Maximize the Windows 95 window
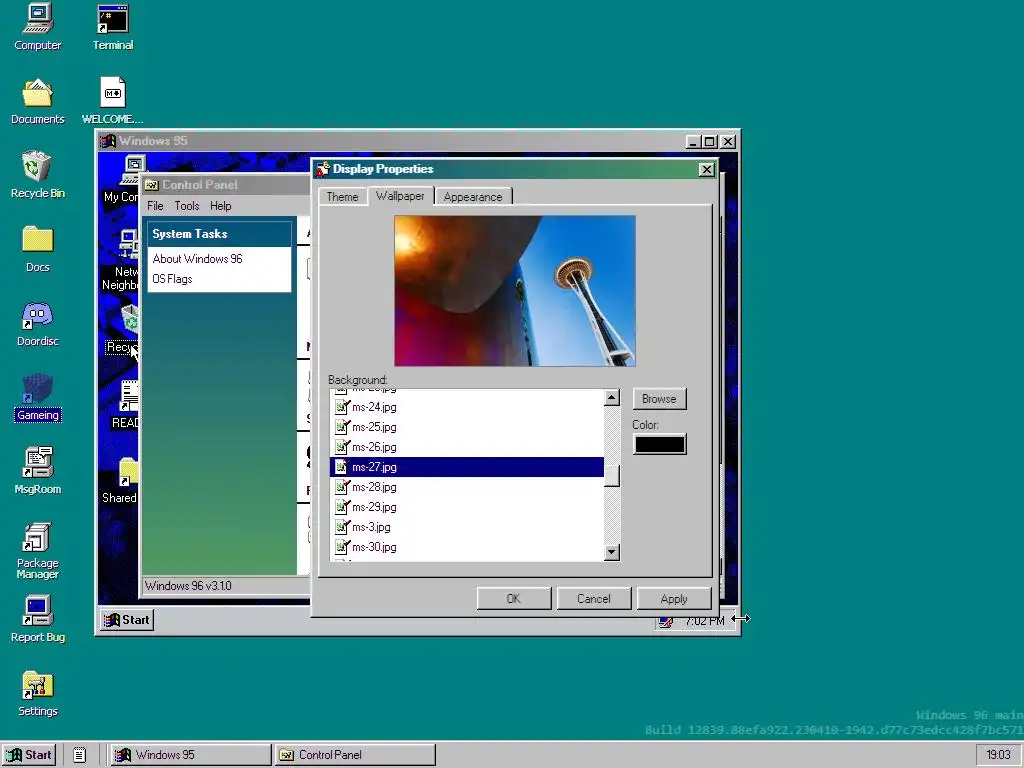This screenshot has width=1024, height=768. (710, 141)
